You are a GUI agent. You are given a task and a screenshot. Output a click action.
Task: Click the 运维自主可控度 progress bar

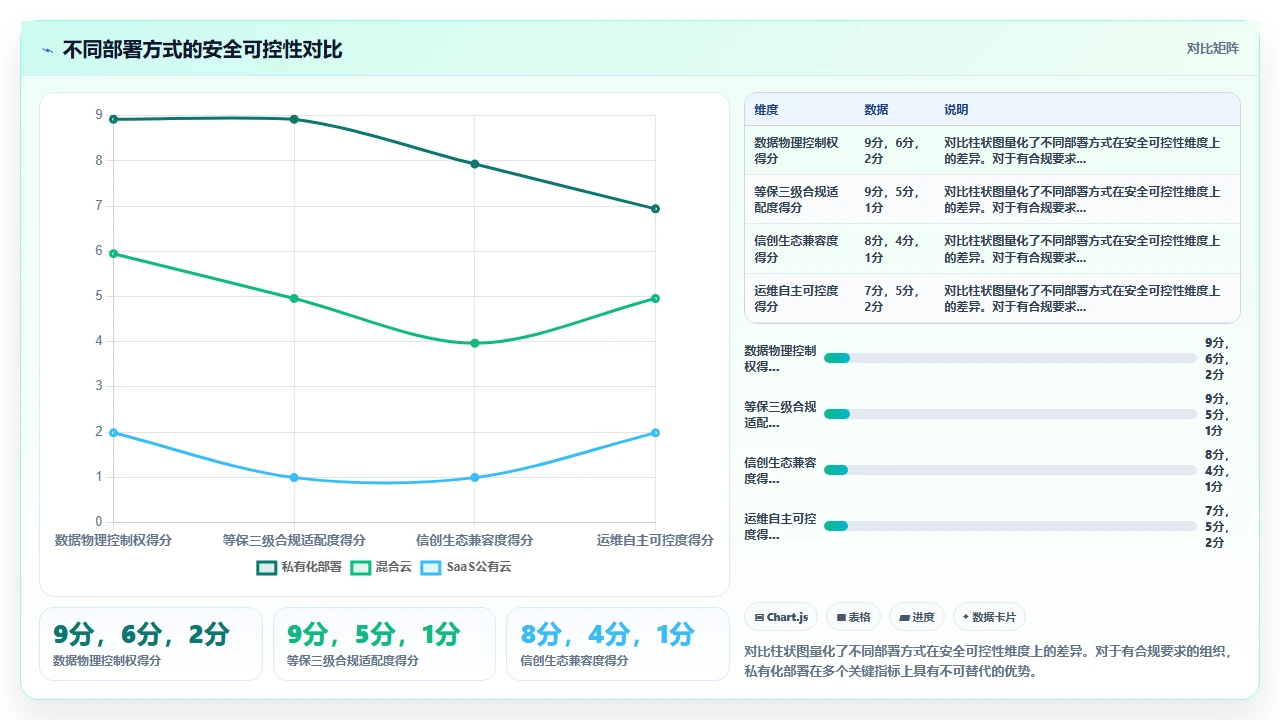tap(1010, 526)
